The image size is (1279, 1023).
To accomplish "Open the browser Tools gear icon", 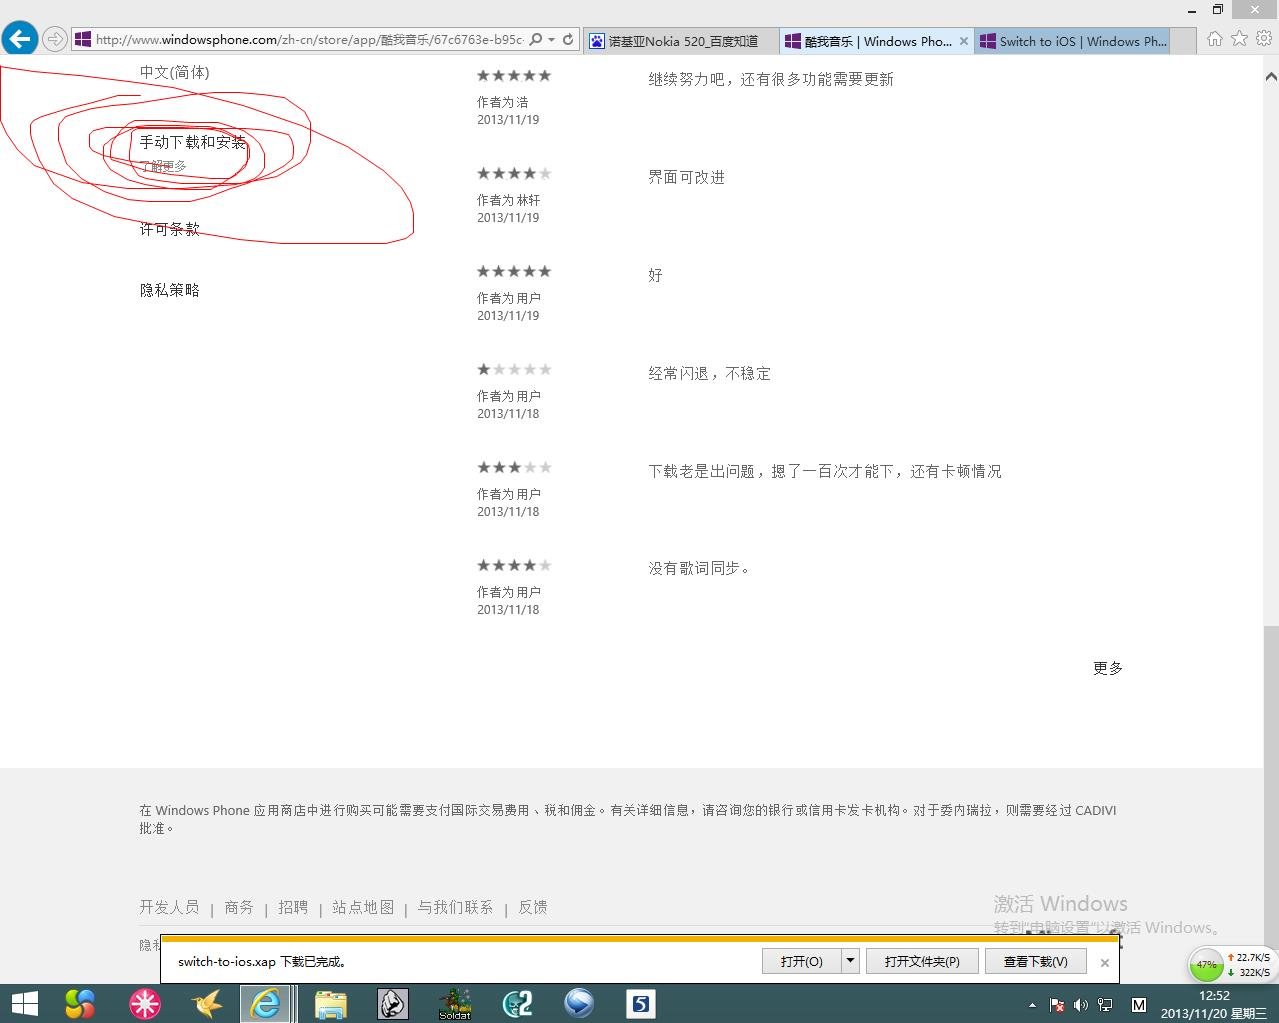I will tap(1264, 39).
